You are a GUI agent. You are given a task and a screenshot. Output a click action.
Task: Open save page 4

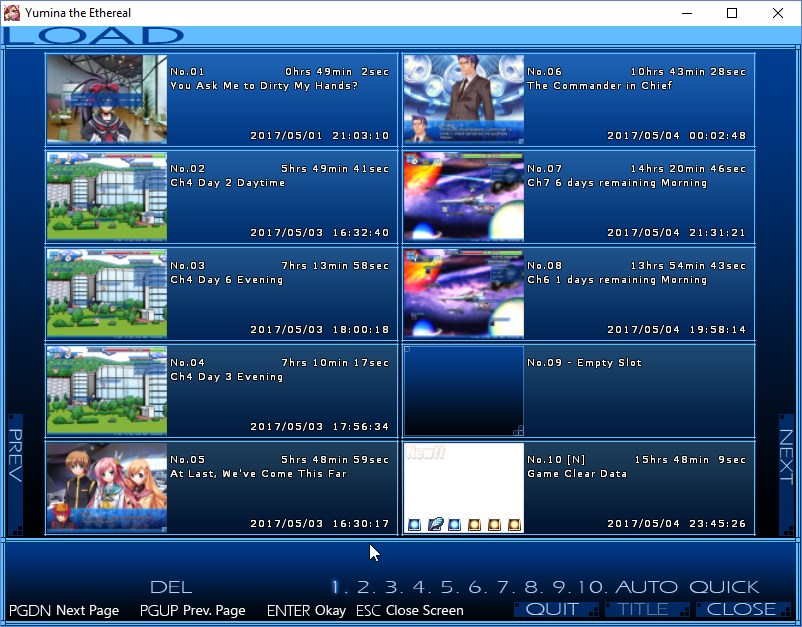[x=421, y=587]
